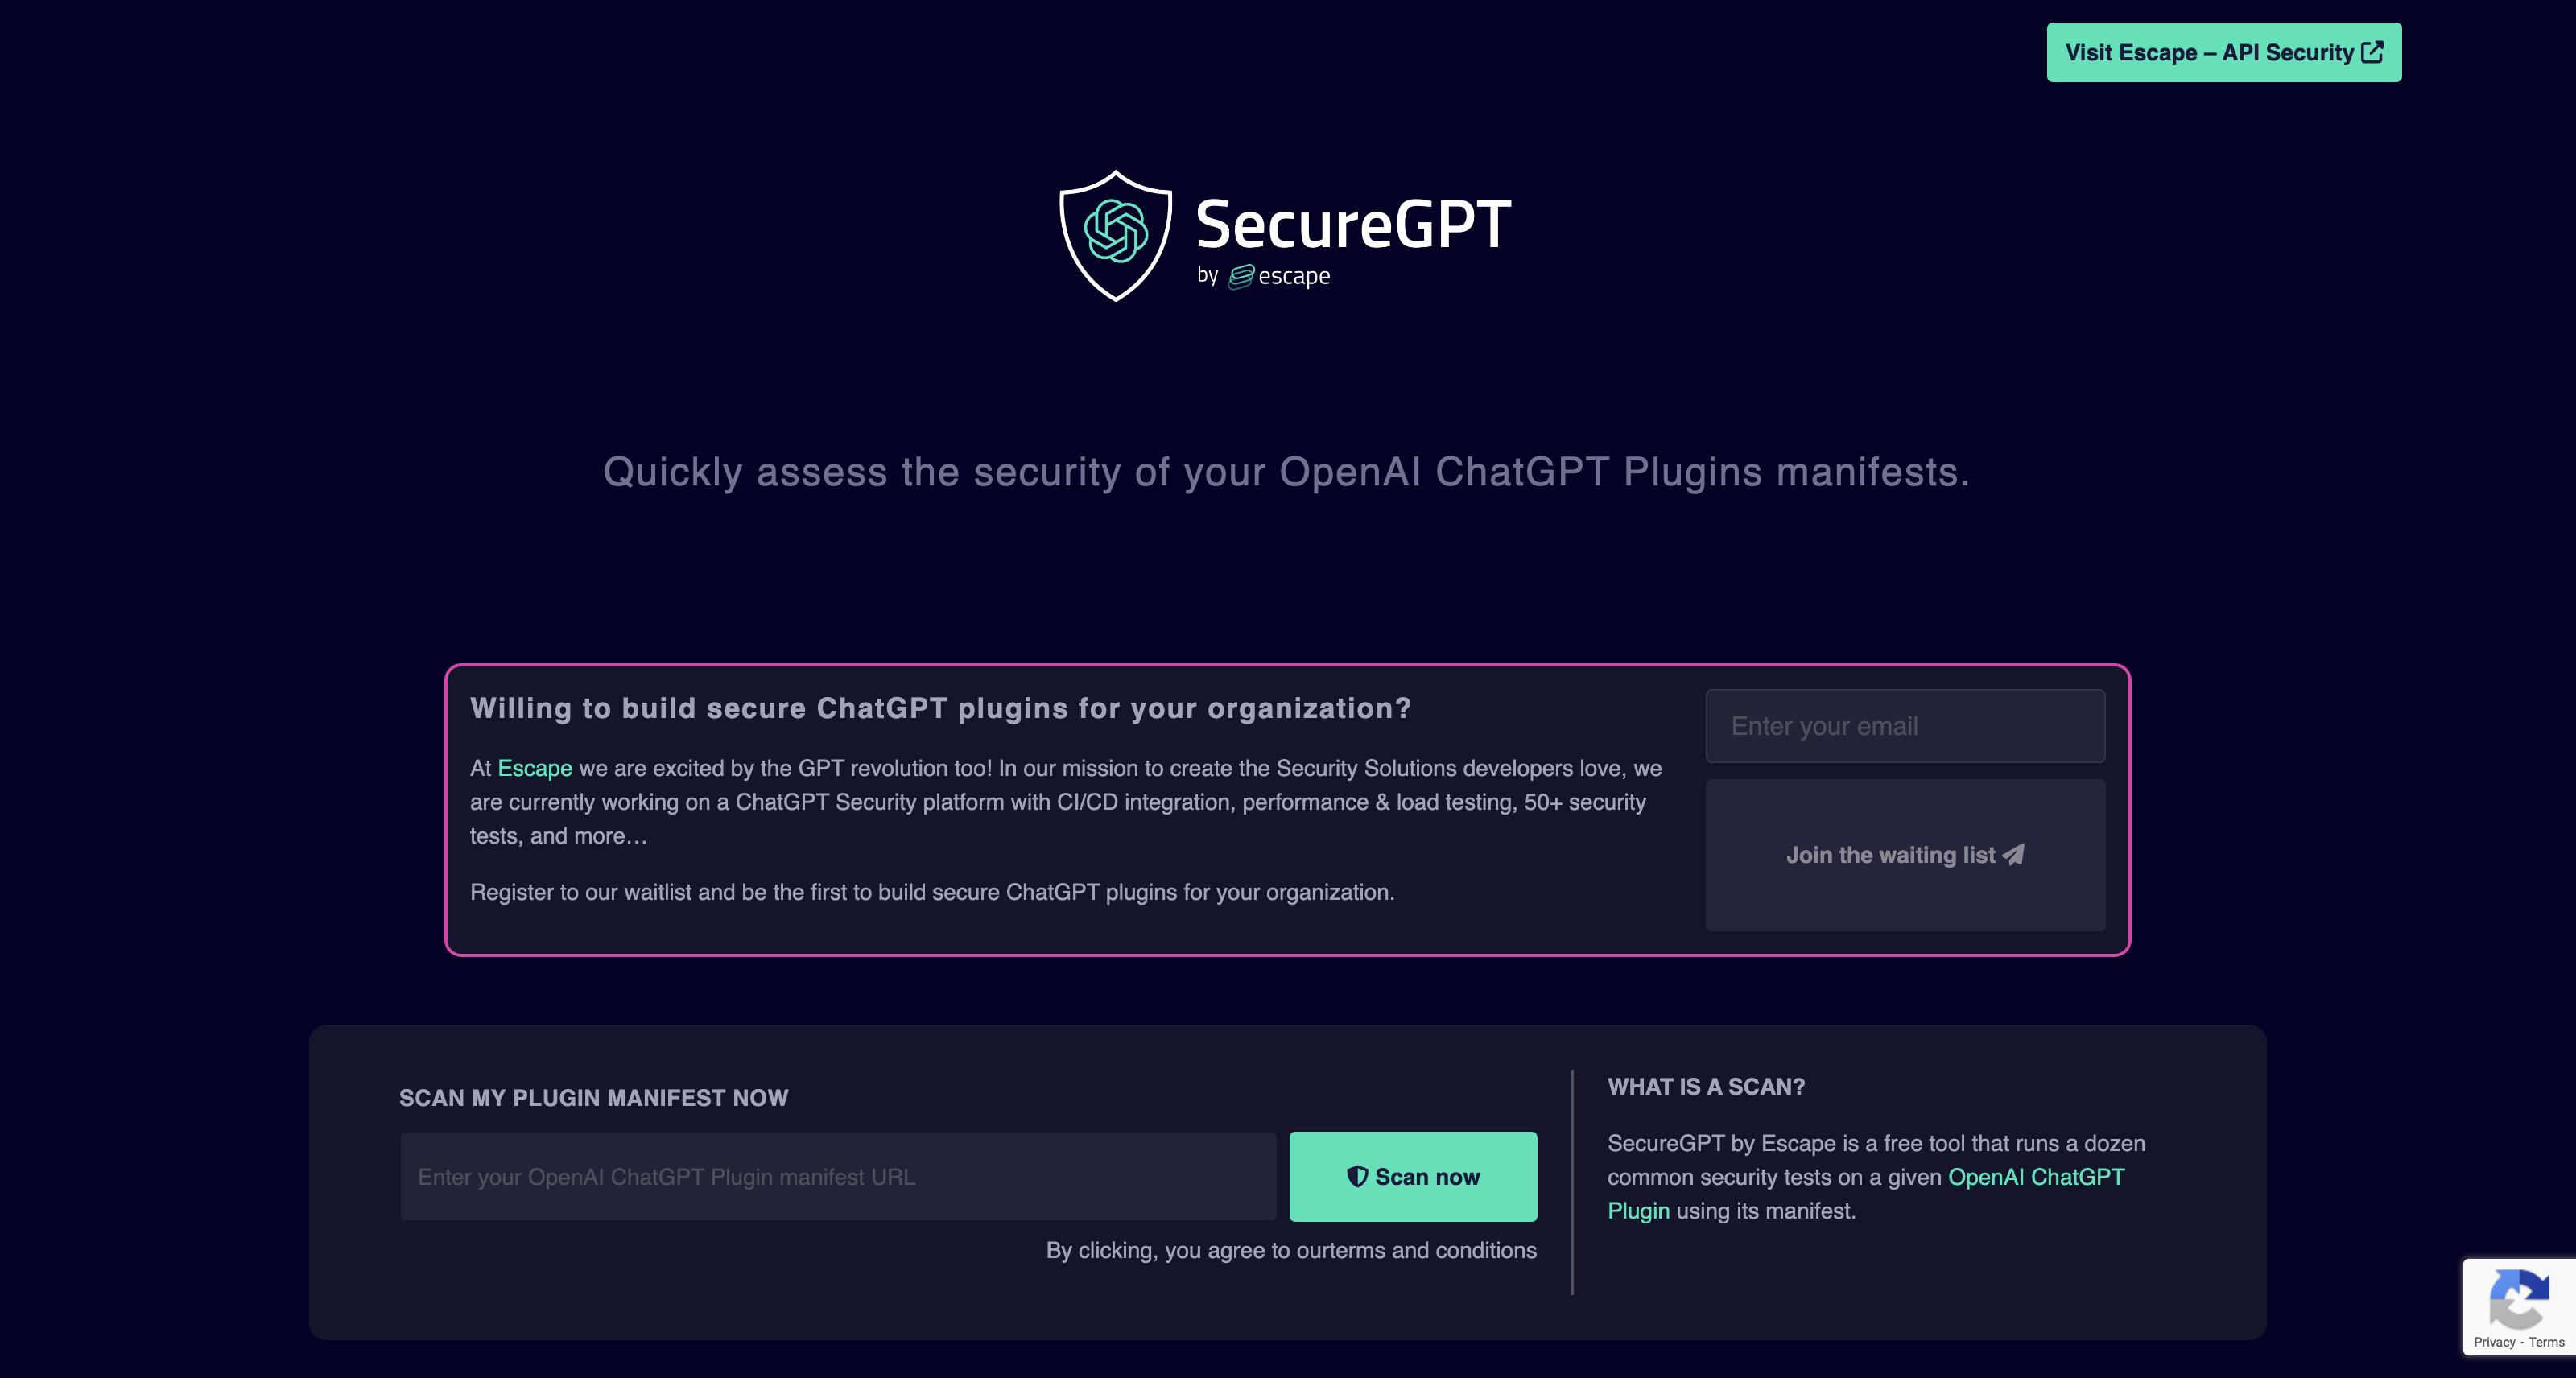
Task: Click the shield icon on Scan now button
Action: tap(1357, 1177)
